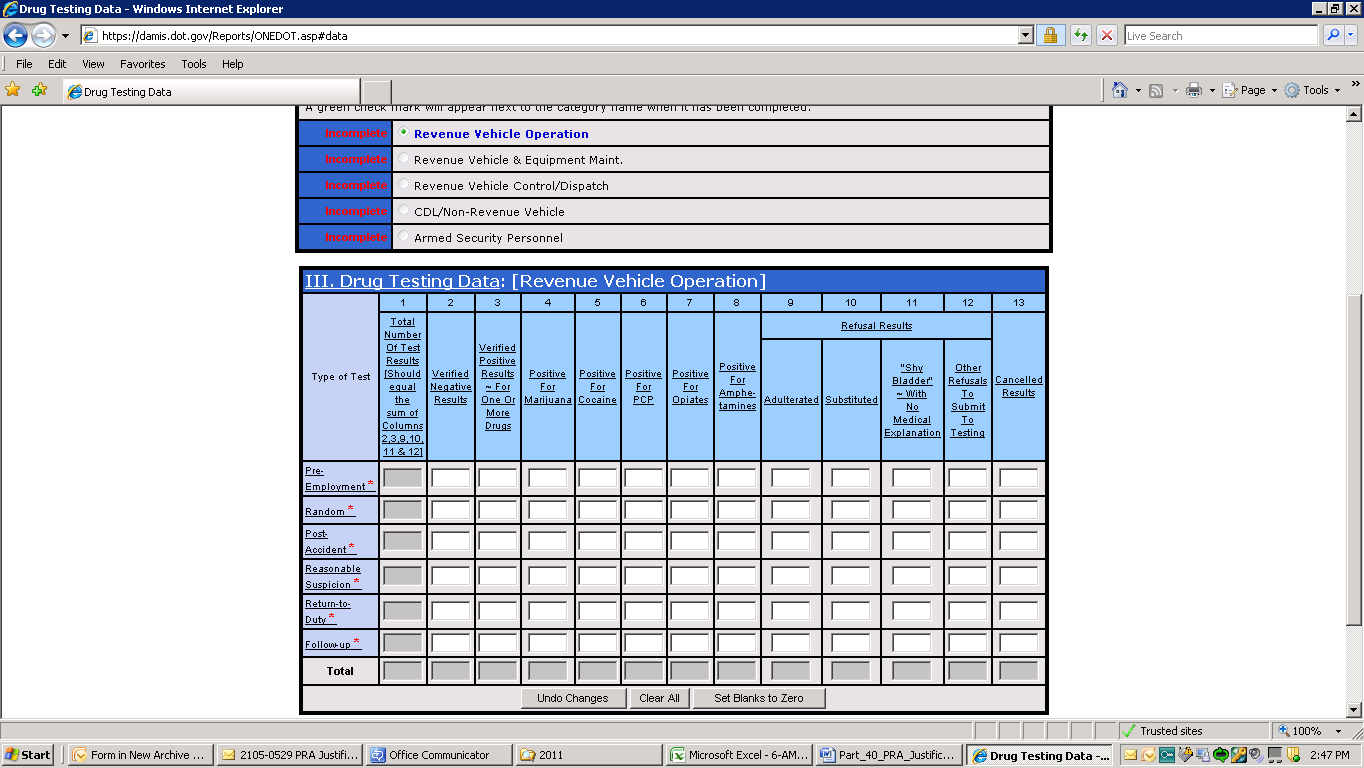The width and height of the screenshot is (1364, 768).
Task: Click the Undo Changes button
Action: click(573, 698)
